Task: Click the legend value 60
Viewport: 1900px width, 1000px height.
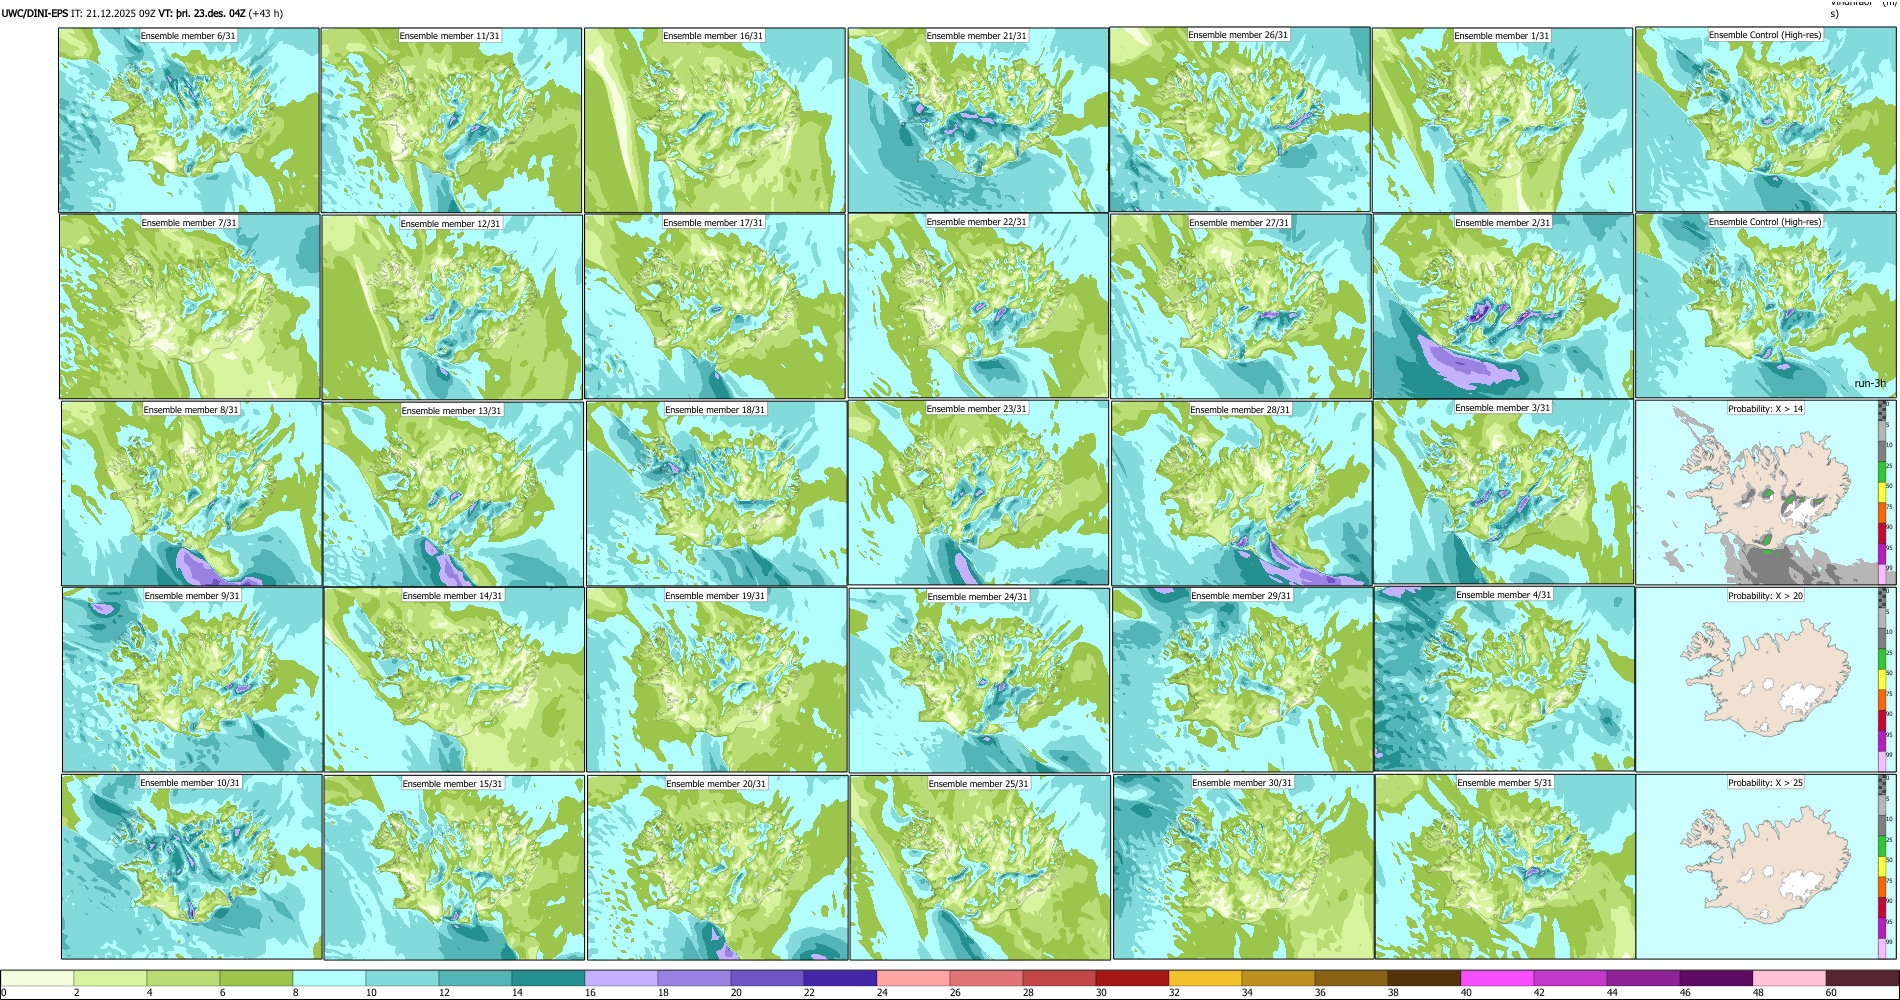Action: (x=1831, y=993)
